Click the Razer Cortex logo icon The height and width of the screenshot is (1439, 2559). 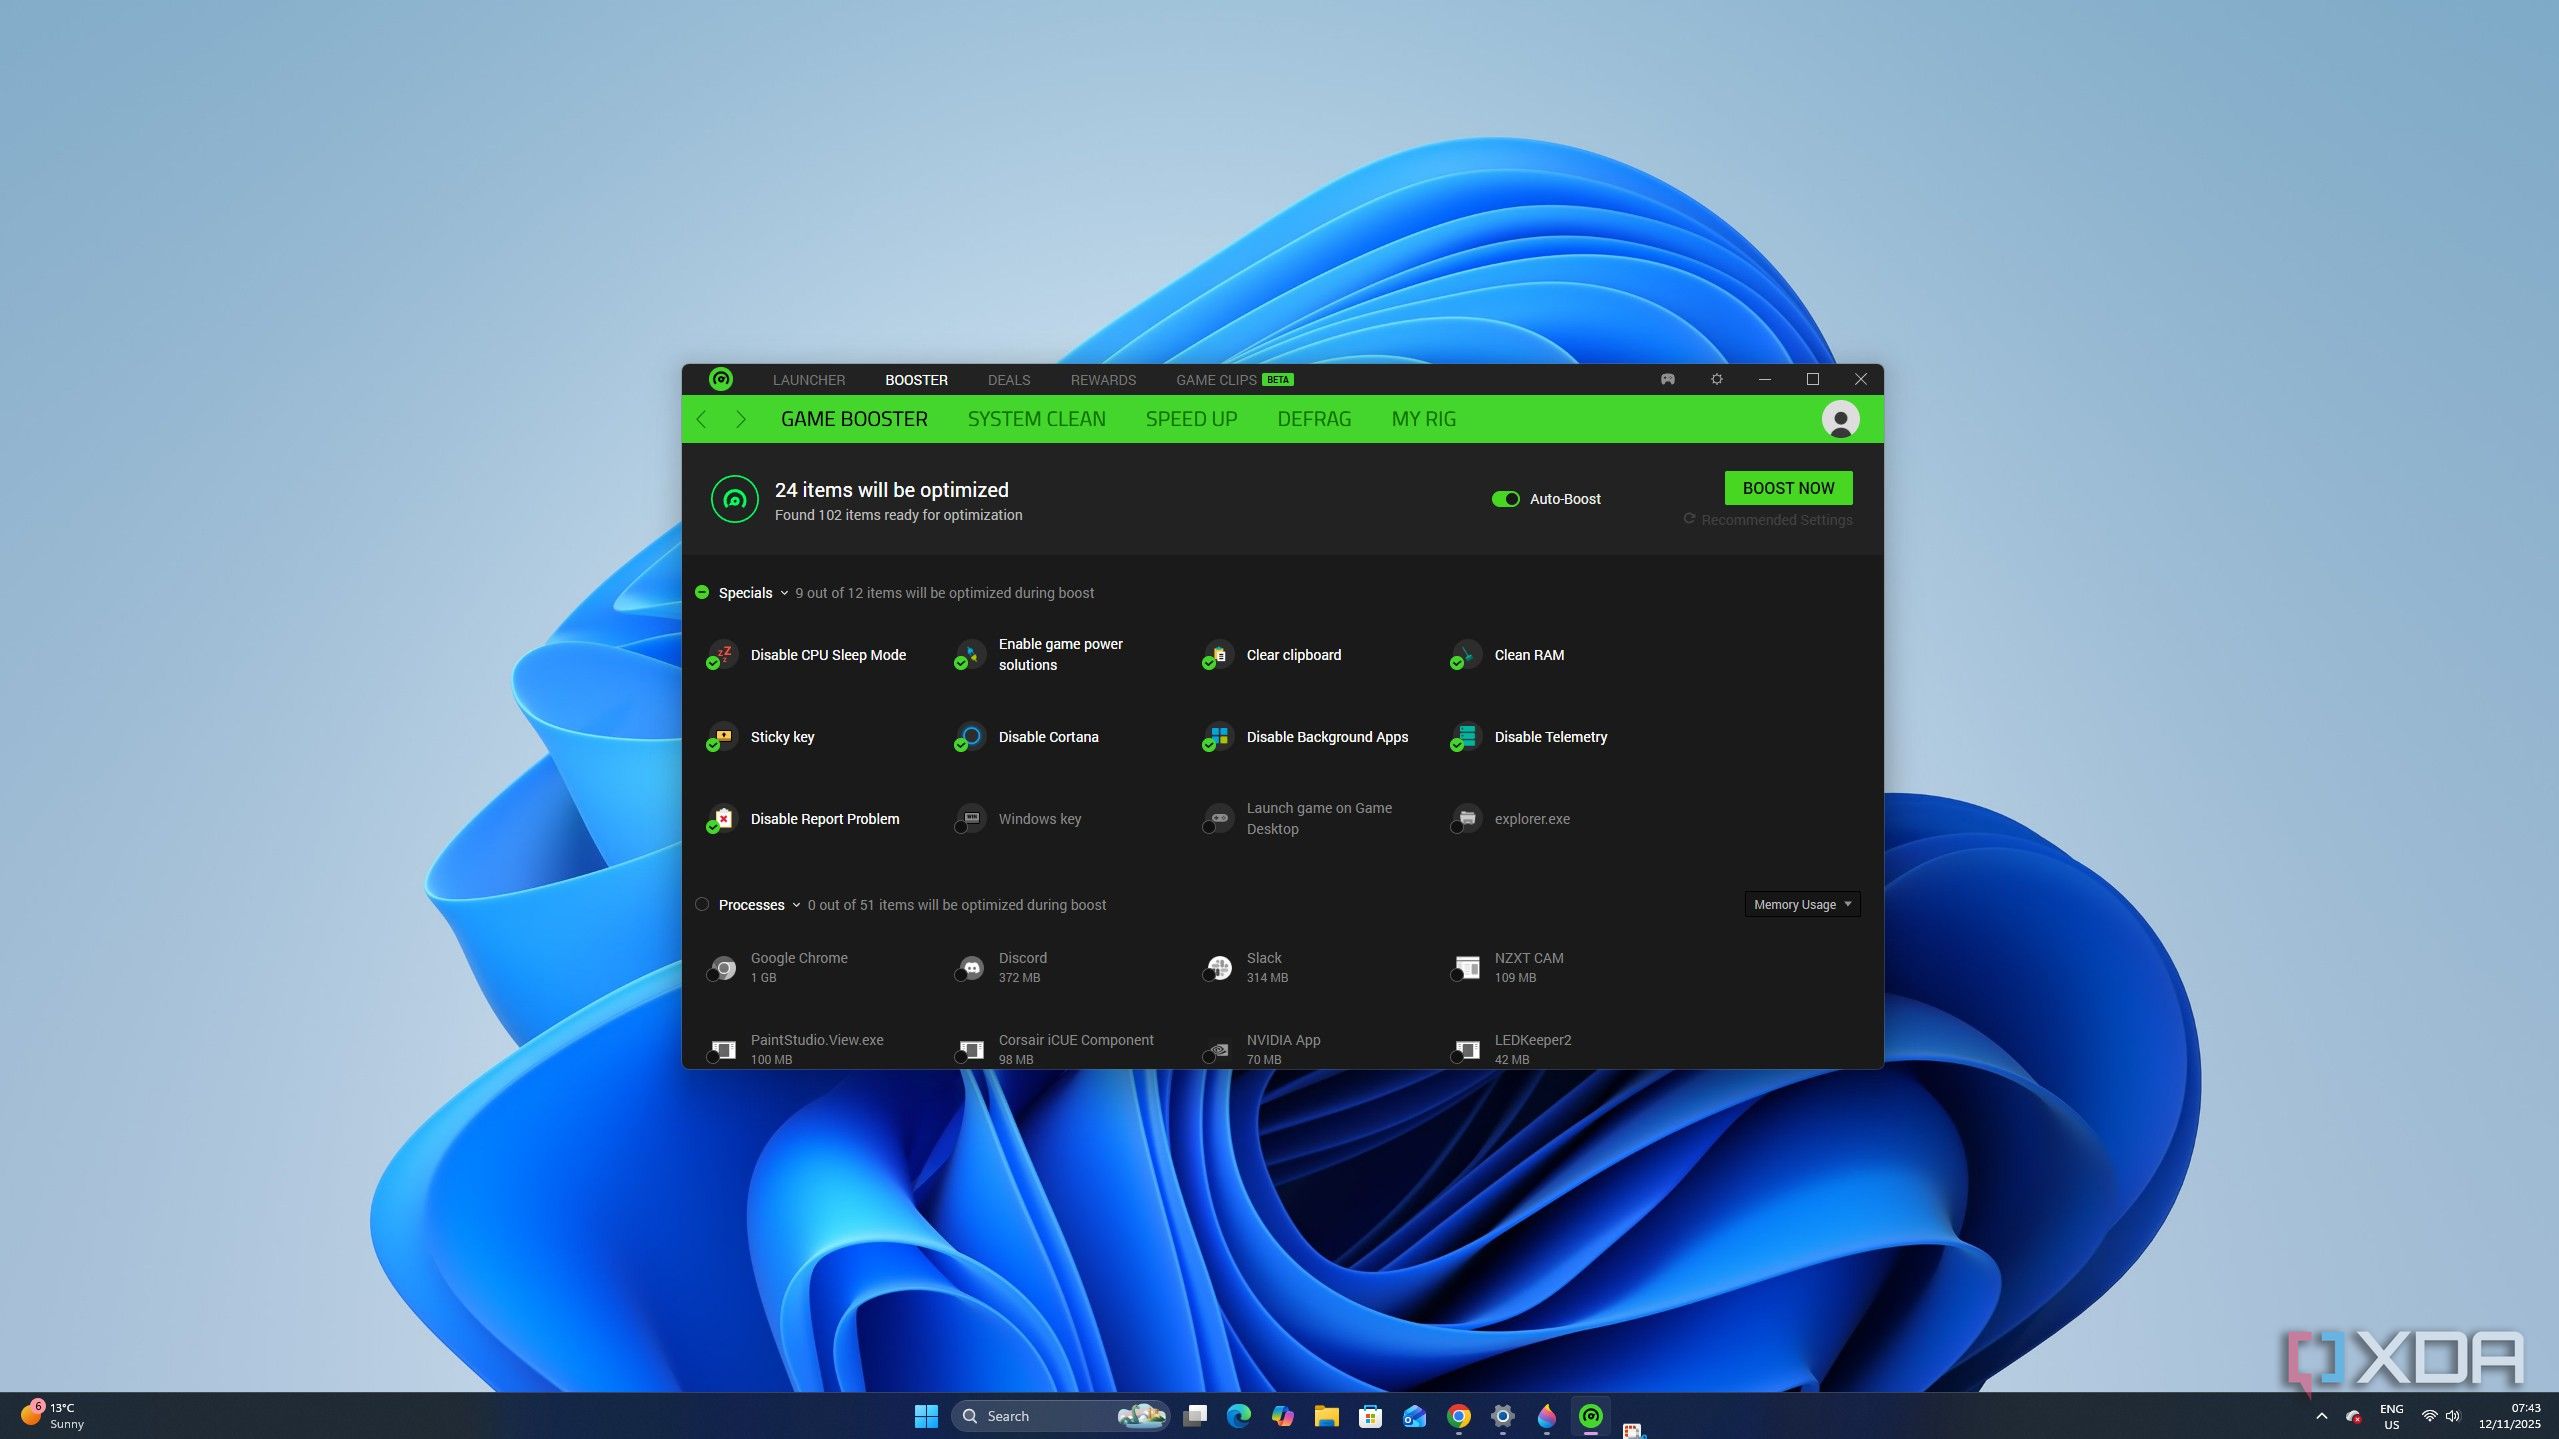pos(720,379)
